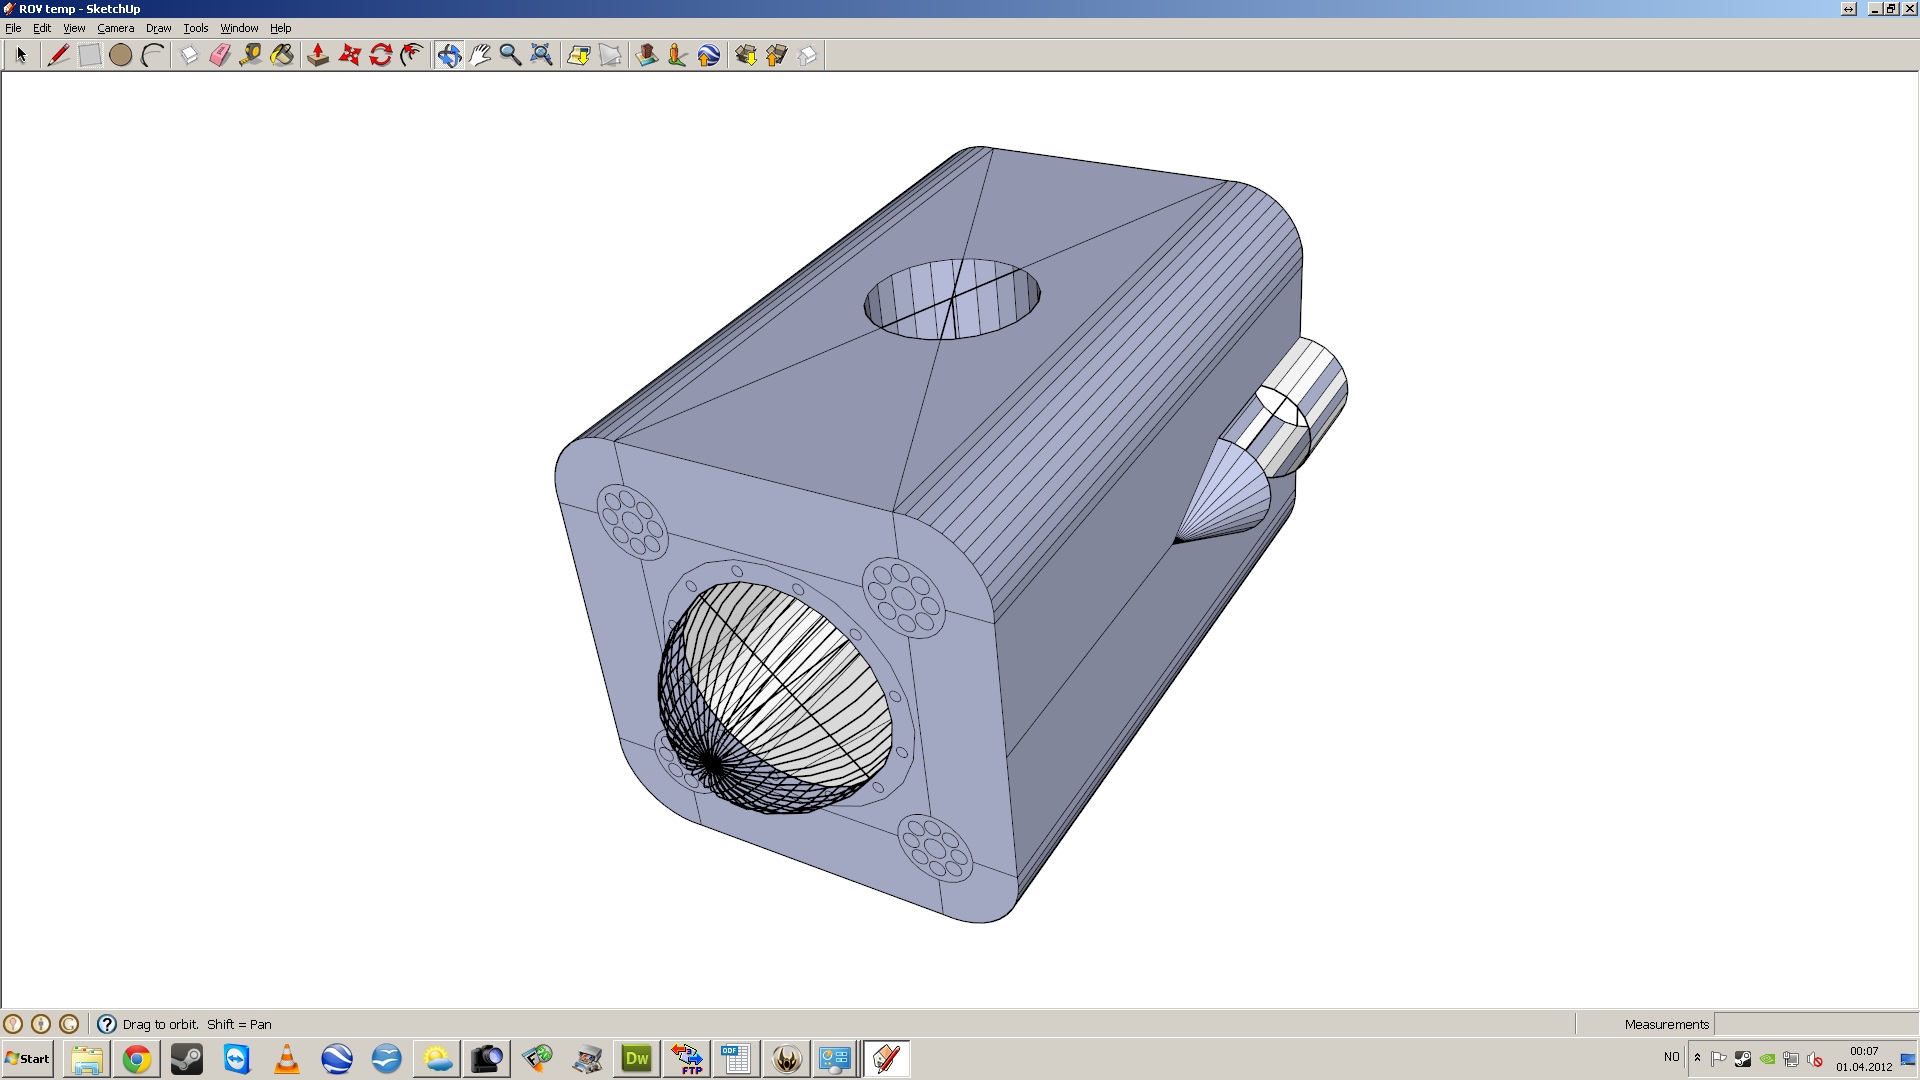Pick the Rectangle drawing tool
This screenshot has height=1080, width=1920.
[x=90, y=55]
